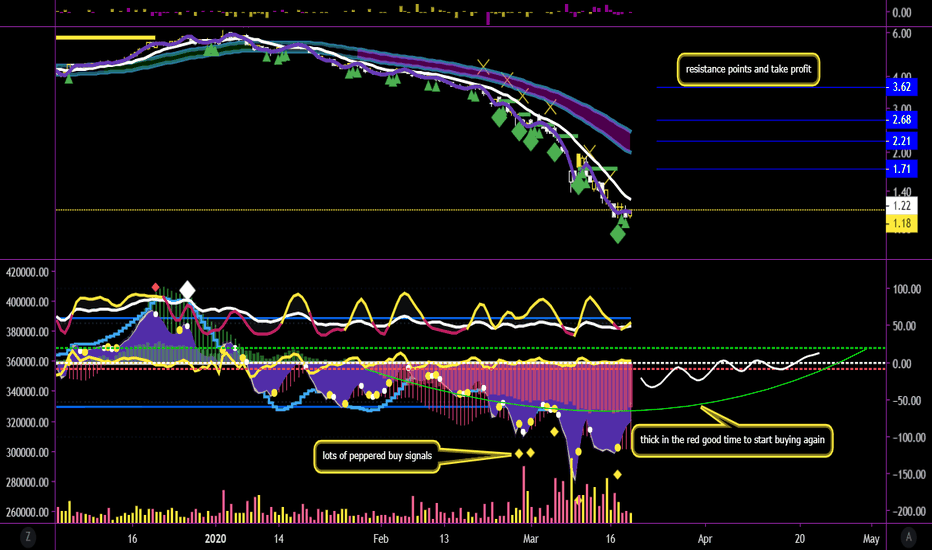Click the 260000.00 left scale value
This screenshot has height=550, width=932.
(27, 513)
